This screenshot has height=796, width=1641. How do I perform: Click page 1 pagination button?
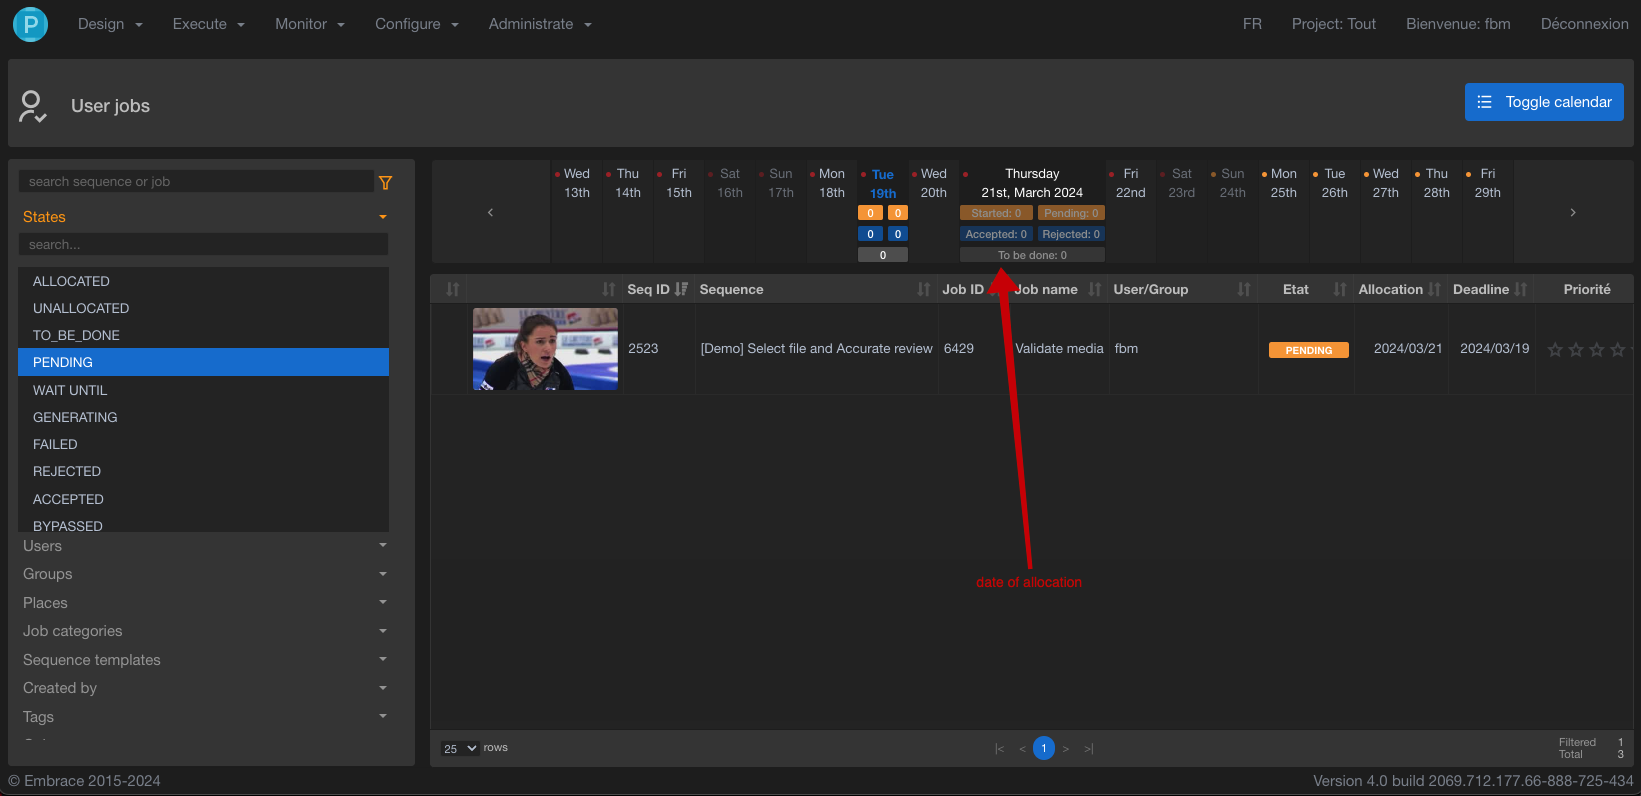[1044, 748]
